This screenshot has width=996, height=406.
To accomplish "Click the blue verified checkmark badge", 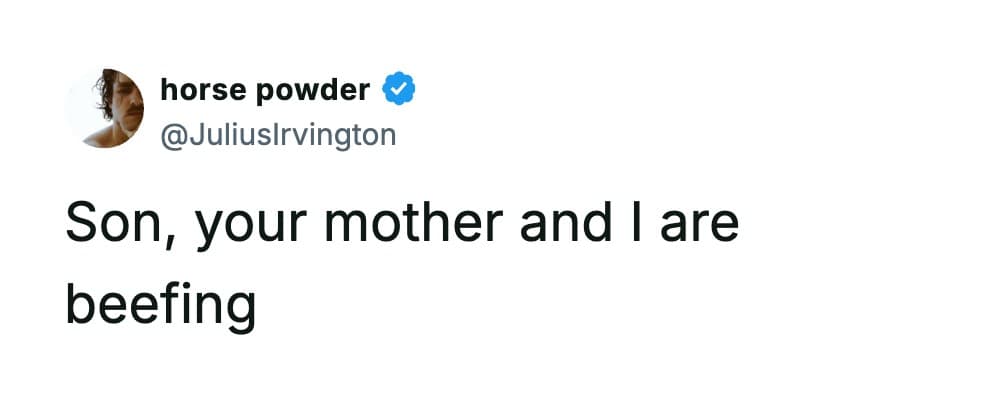I will (x=400, y=91).
